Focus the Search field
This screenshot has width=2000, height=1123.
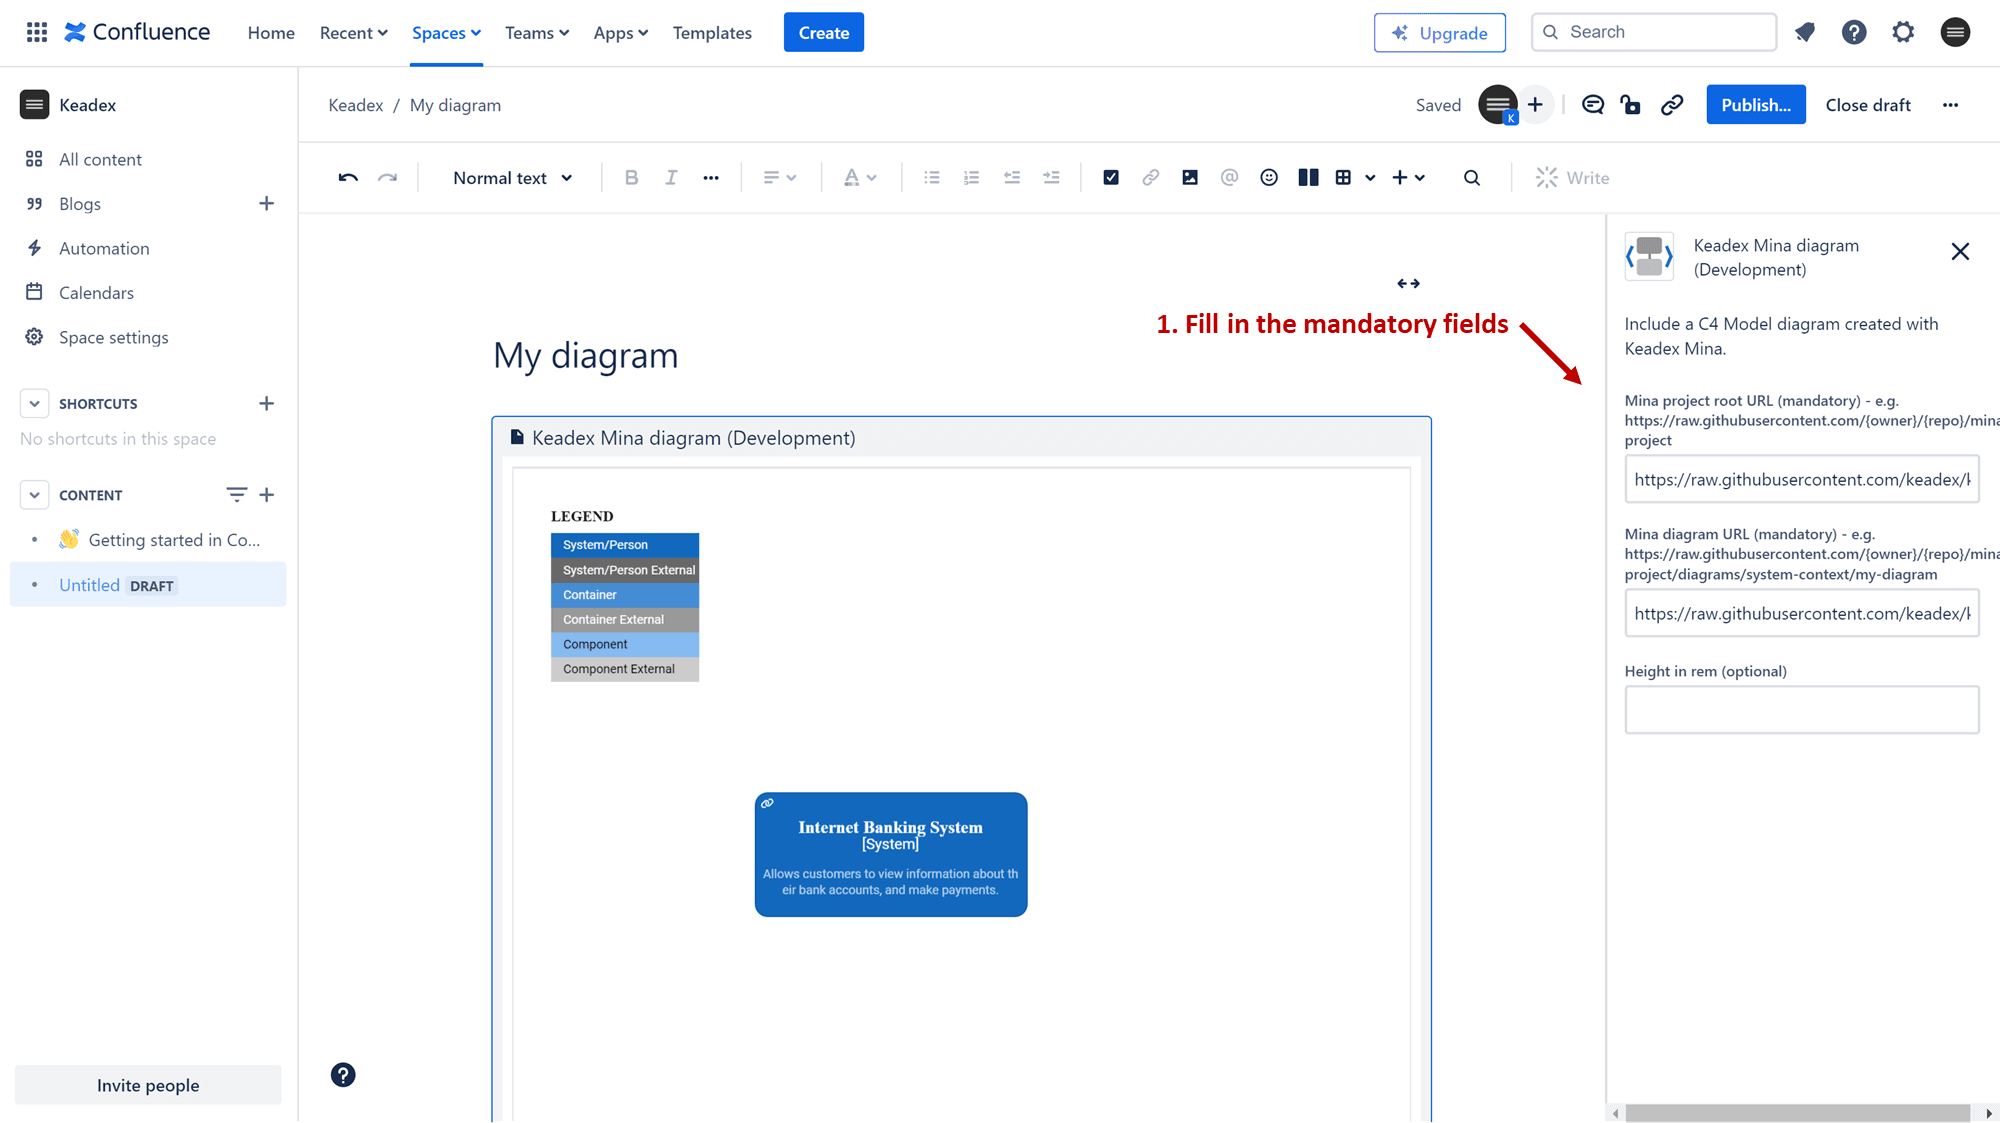click(1653, 32)
